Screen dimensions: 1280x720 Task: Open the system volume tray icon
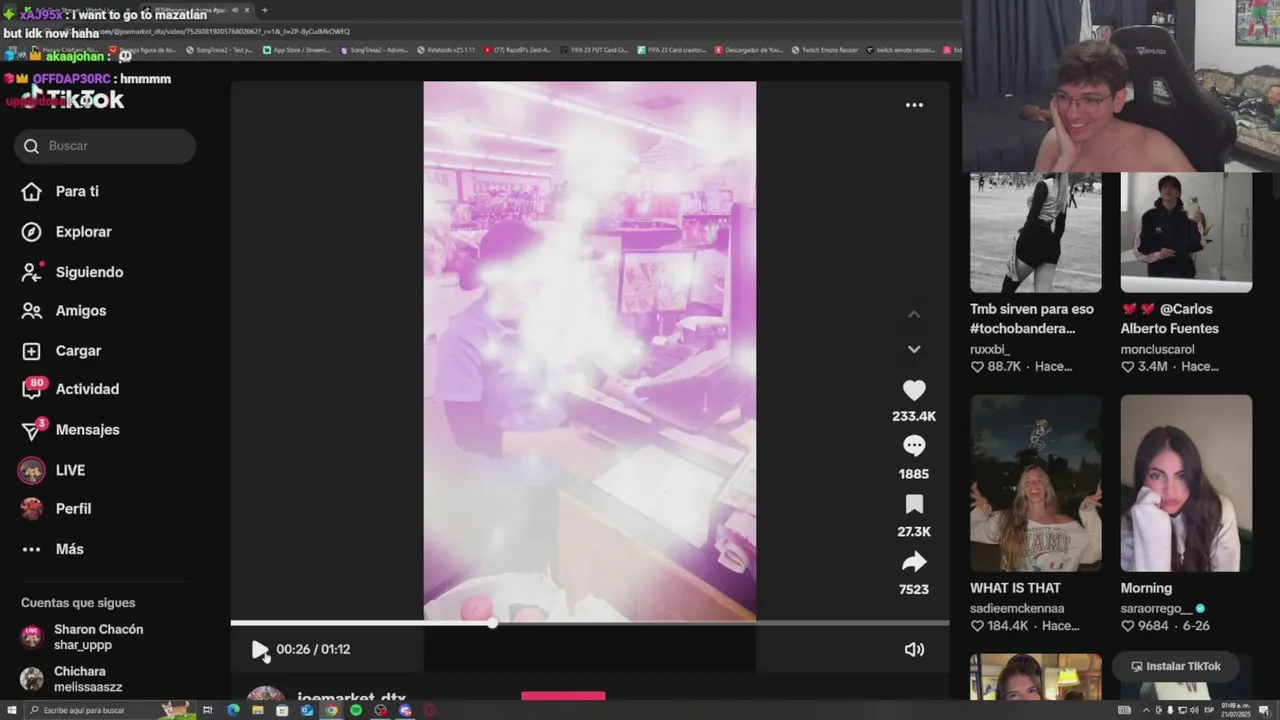click(x=1194, y=710)
